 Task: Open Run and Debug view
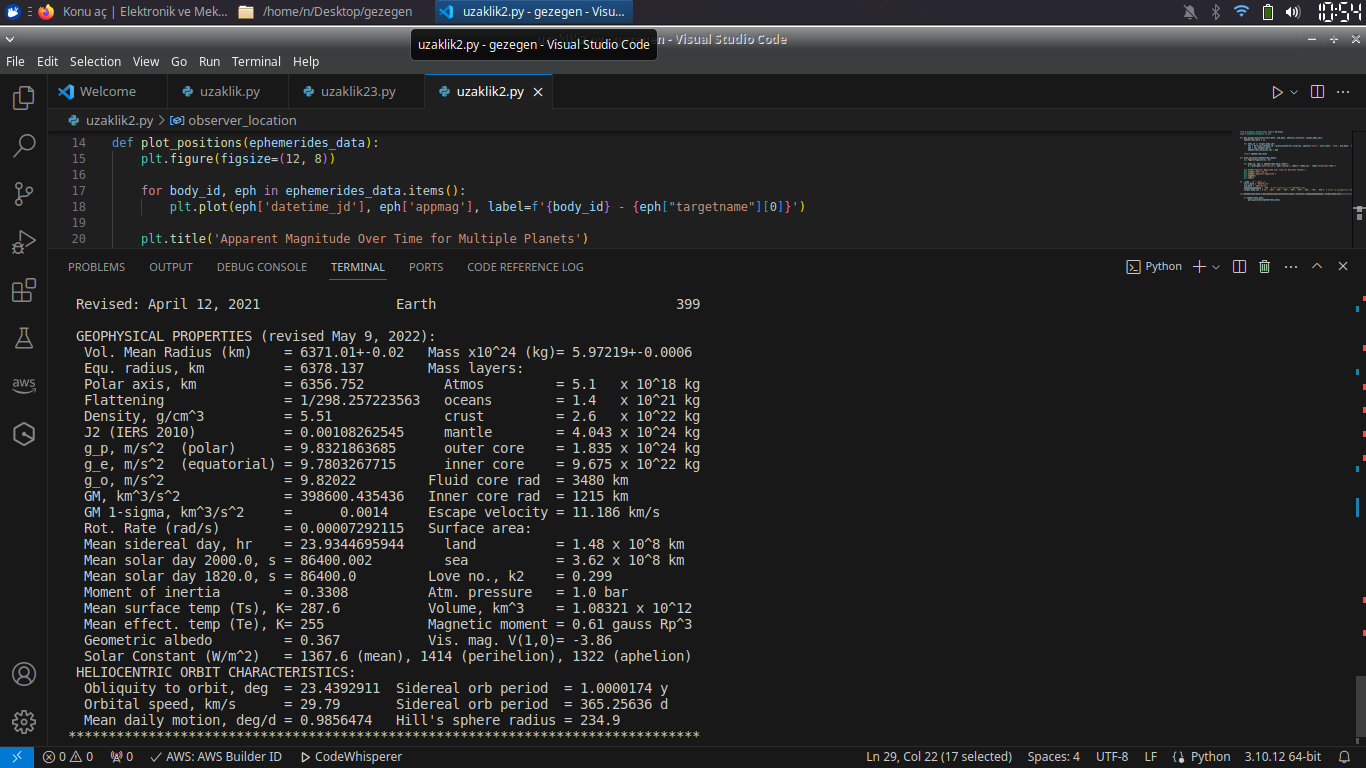pyautogui.click(x=24, y=242)
